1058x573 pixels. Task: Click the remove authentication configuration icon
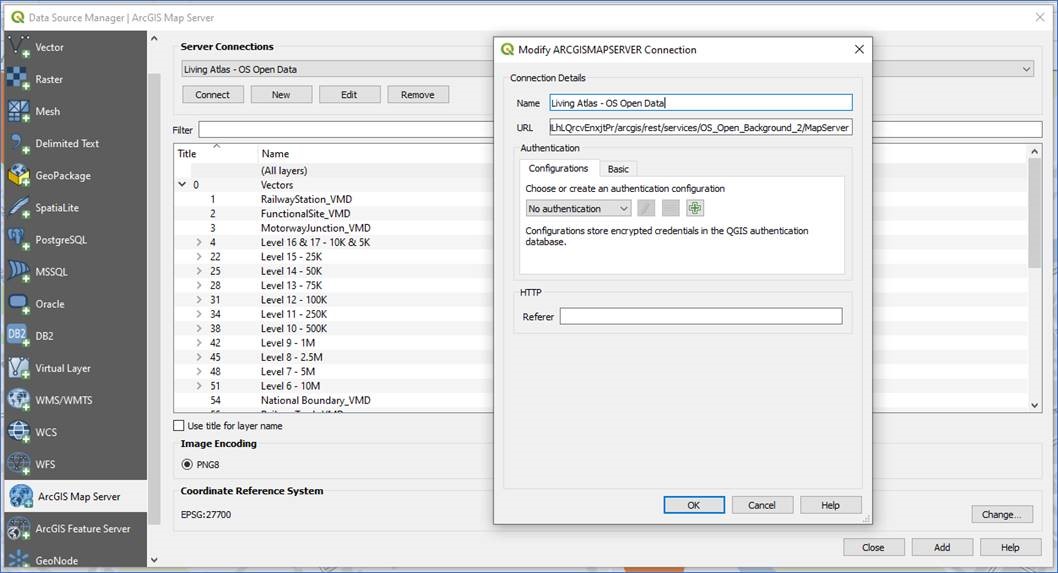[671, 208]
